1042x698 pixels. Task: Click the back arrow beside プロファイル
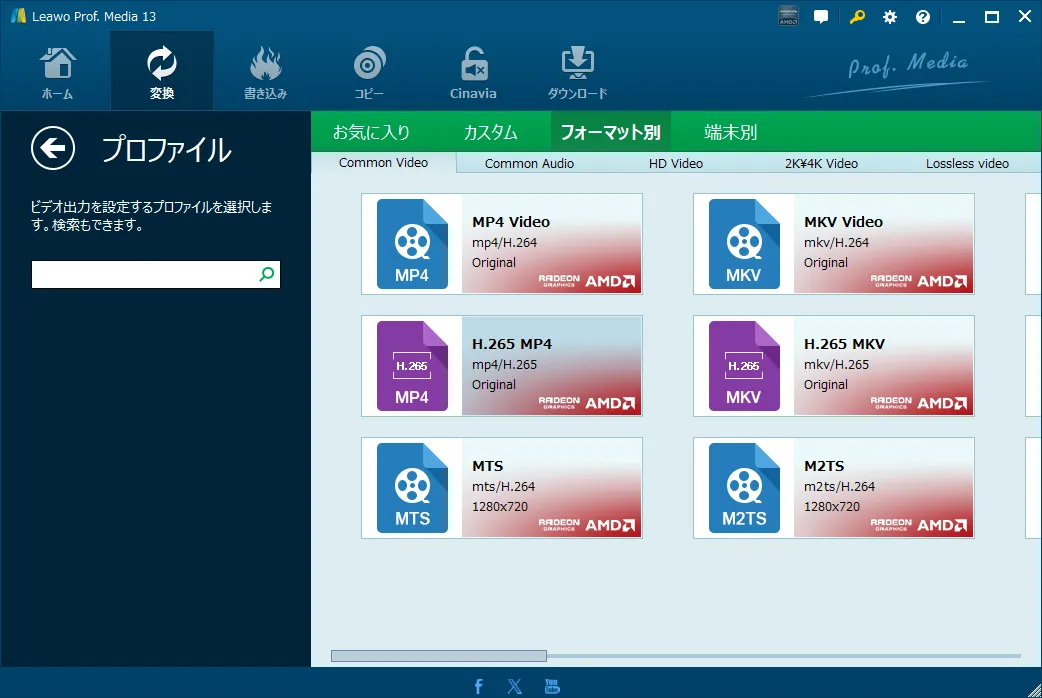click(x=53, y=148)
